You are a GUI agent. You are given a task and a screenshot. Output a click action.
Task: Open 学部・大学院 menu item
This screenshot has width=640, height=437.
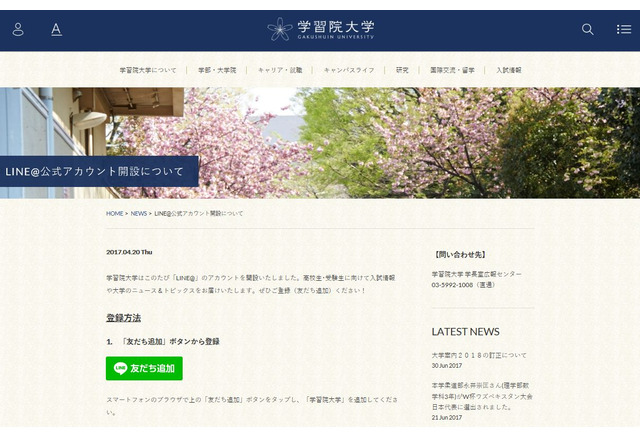(217, 70)
